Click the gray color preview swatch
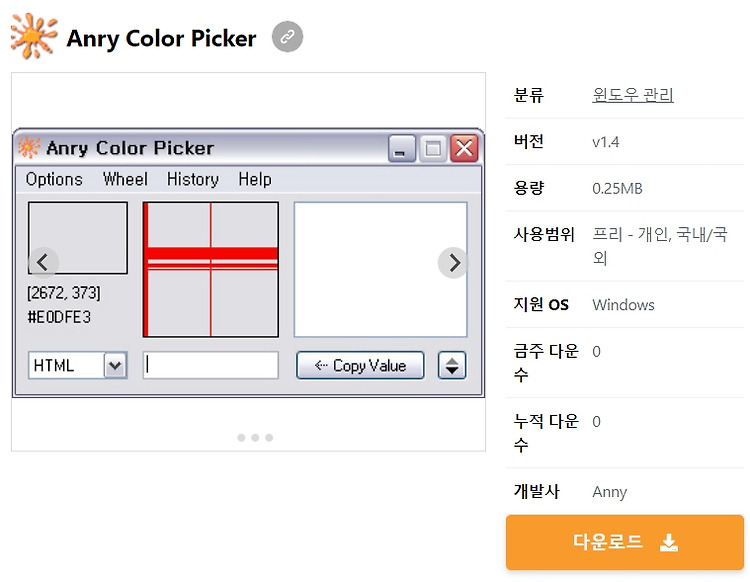750x582 pixels. tap(78, 238)
